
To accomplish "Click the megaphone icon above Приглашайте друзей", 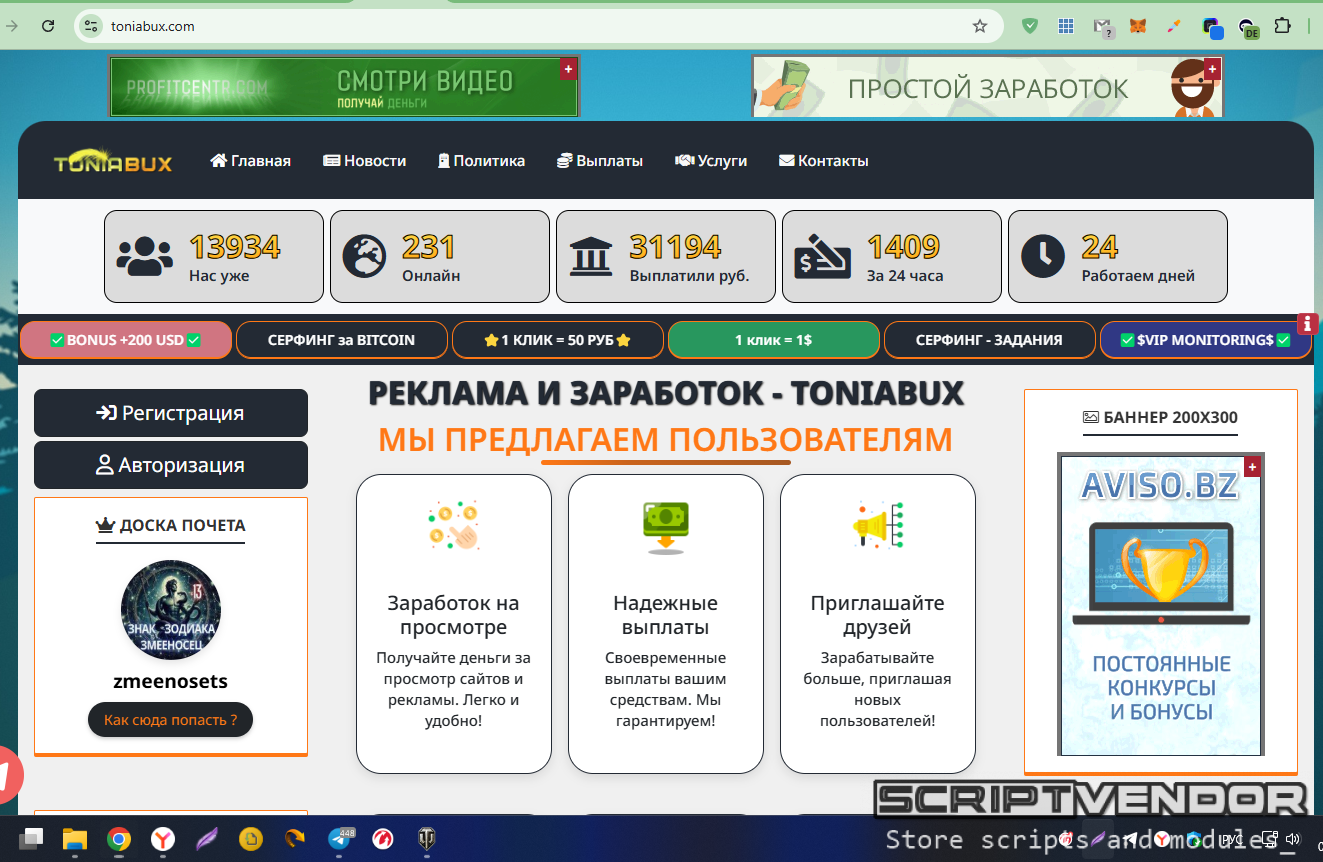I will (878, 526).
